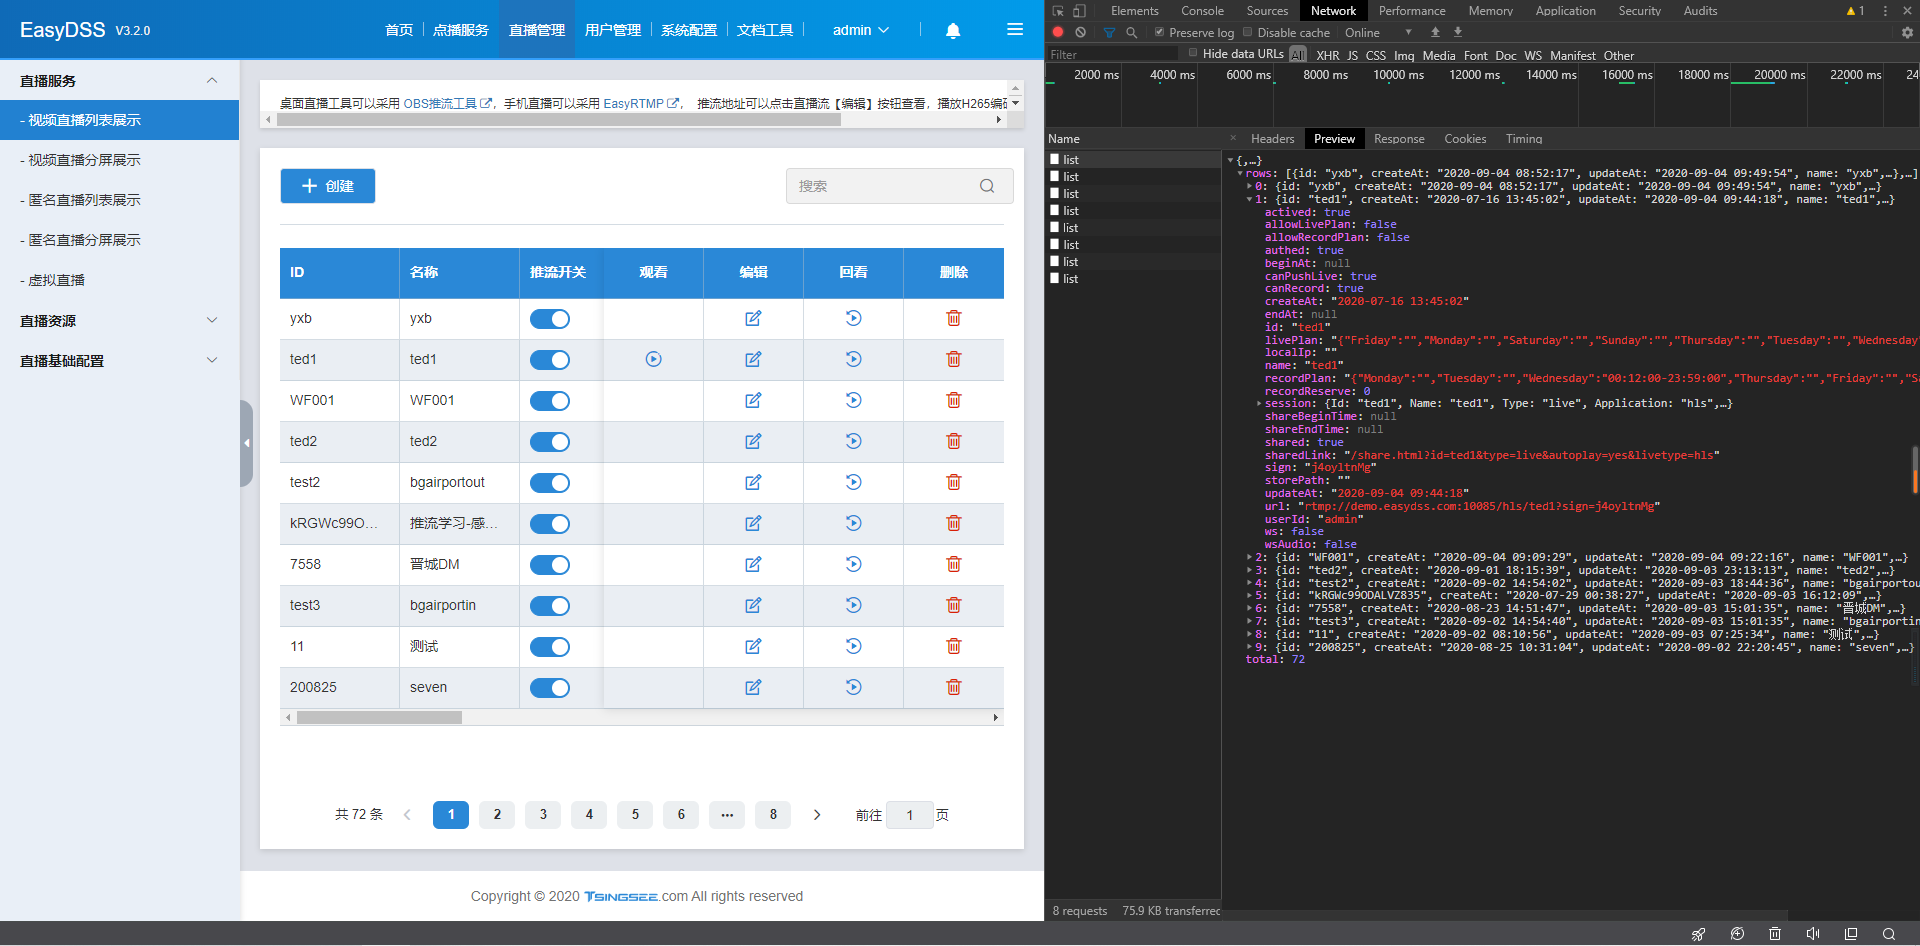Toggle push switch for WF001
Viewport: 1920px width, 946px height.
coord(550,401)
